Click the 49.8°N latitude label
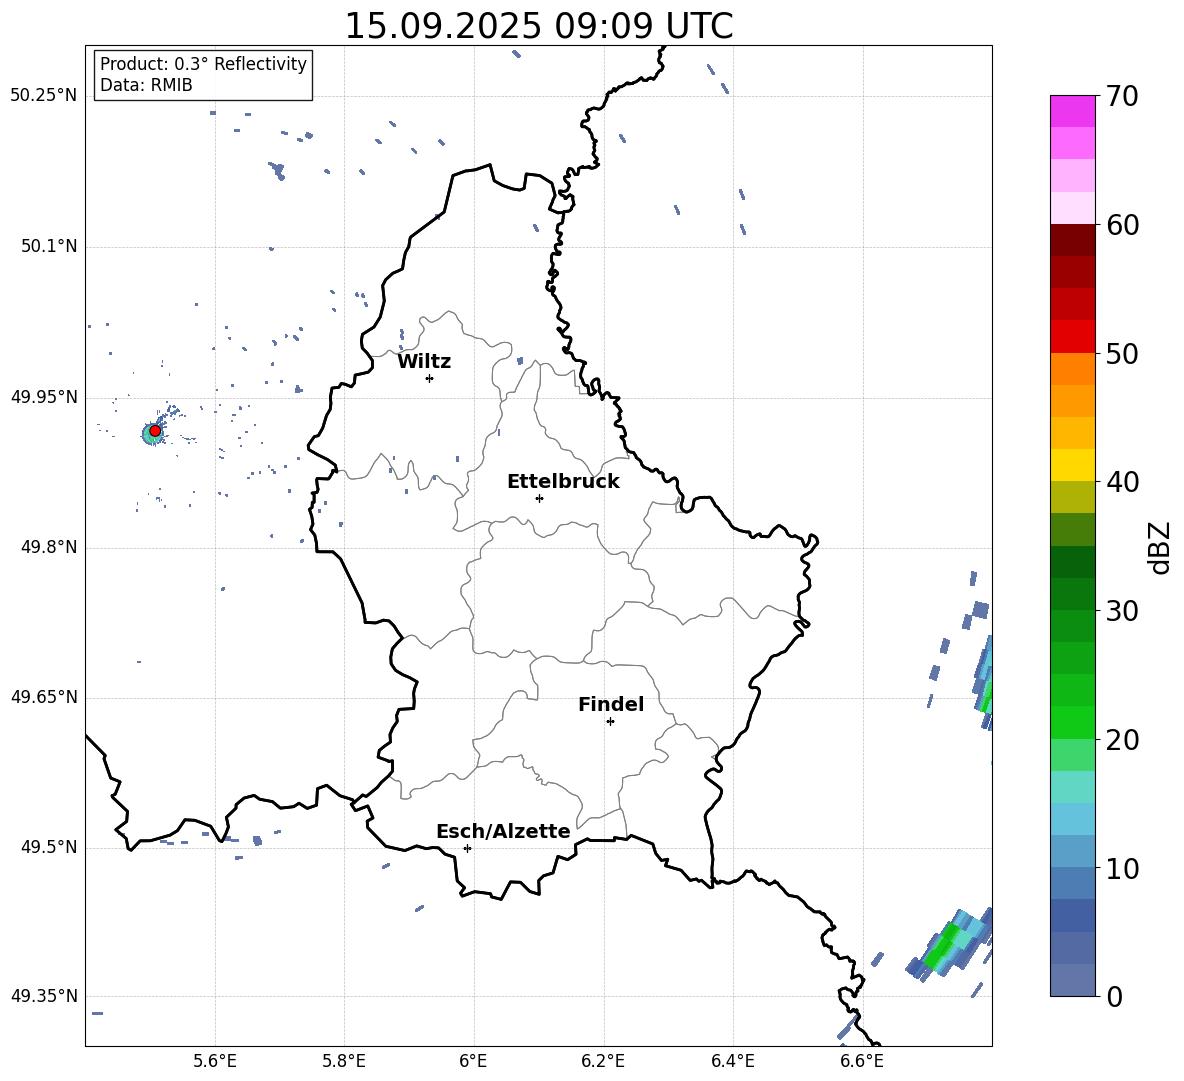 (49, 547)
